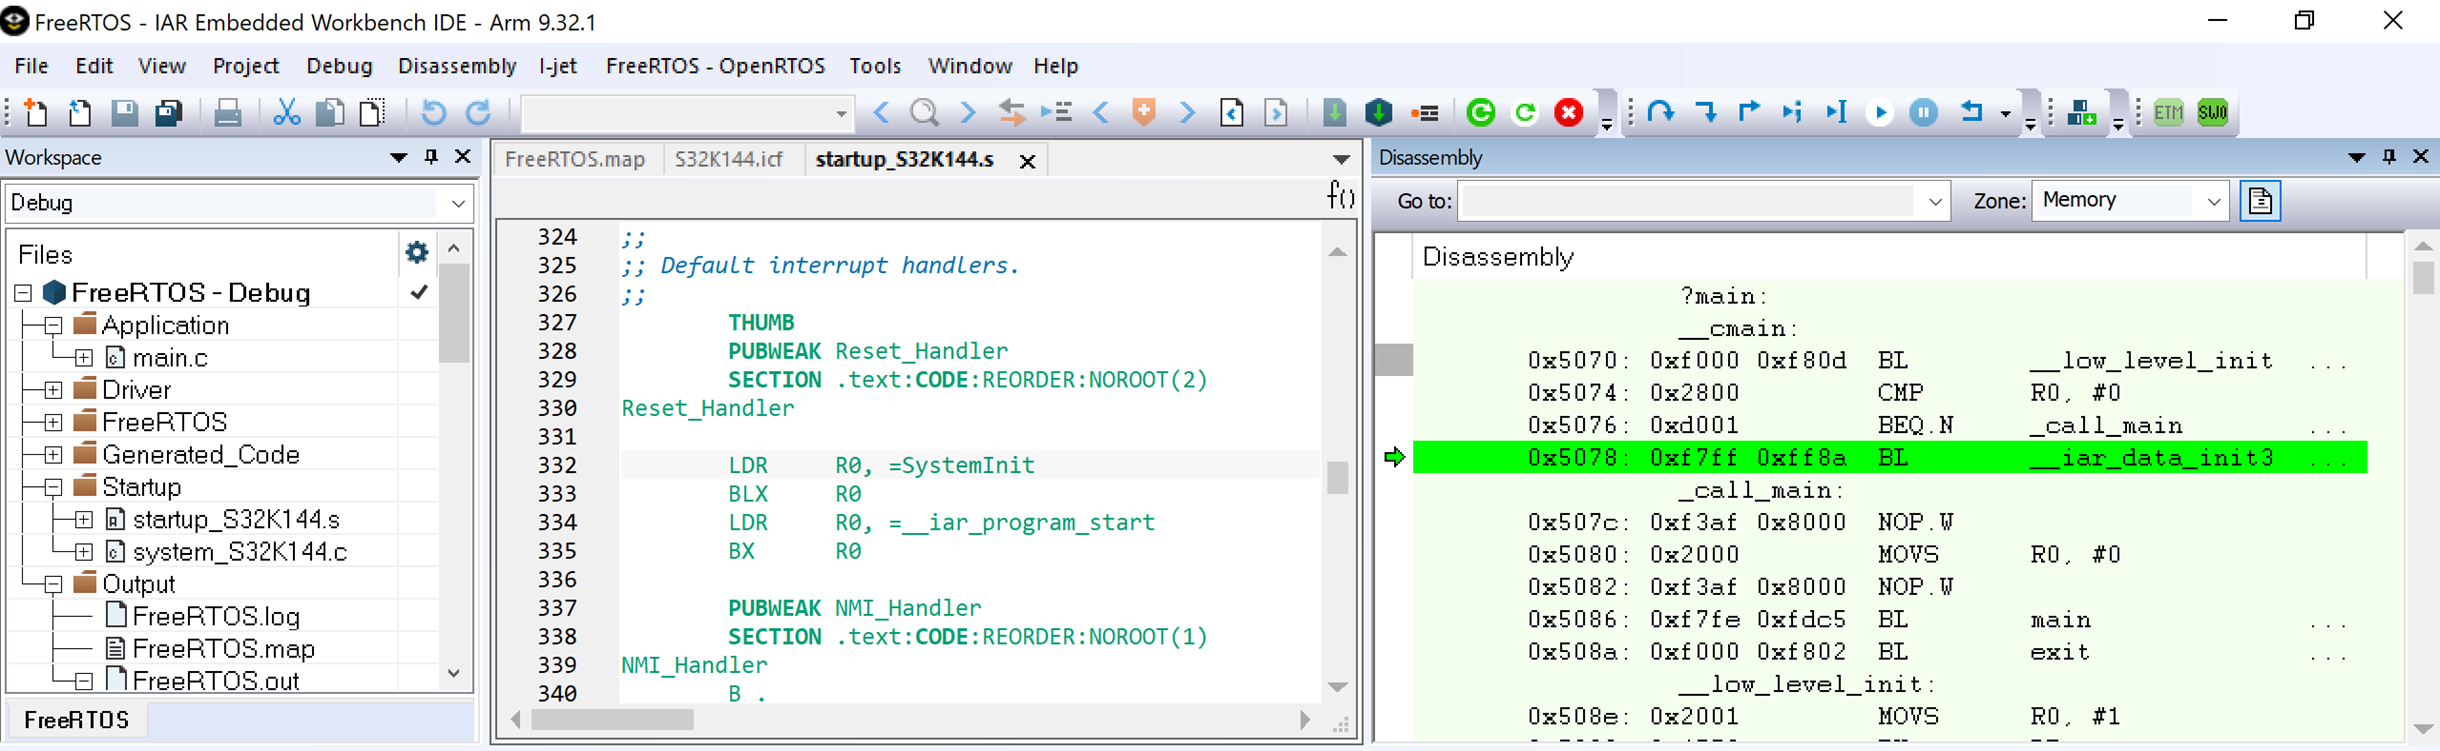Expand the Generated_Code folder
This screenshot has width=2440, height=751.
point(54,455)
